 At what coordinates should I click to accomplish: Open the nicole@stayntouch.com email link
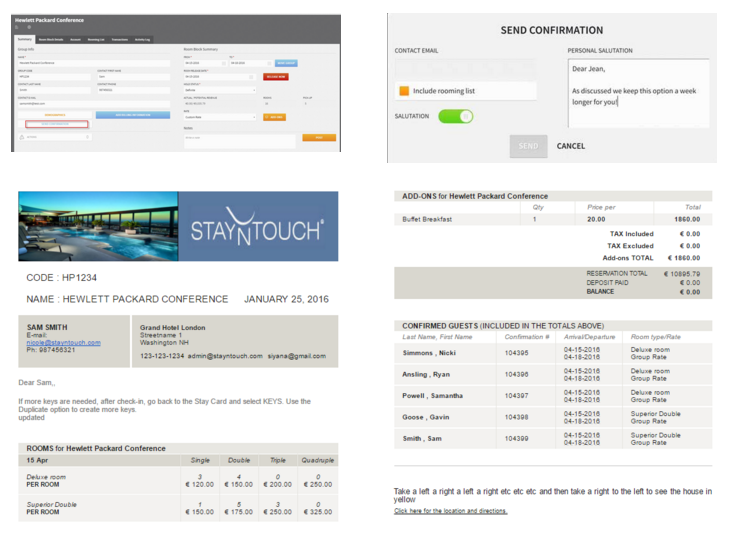(63, 343)
